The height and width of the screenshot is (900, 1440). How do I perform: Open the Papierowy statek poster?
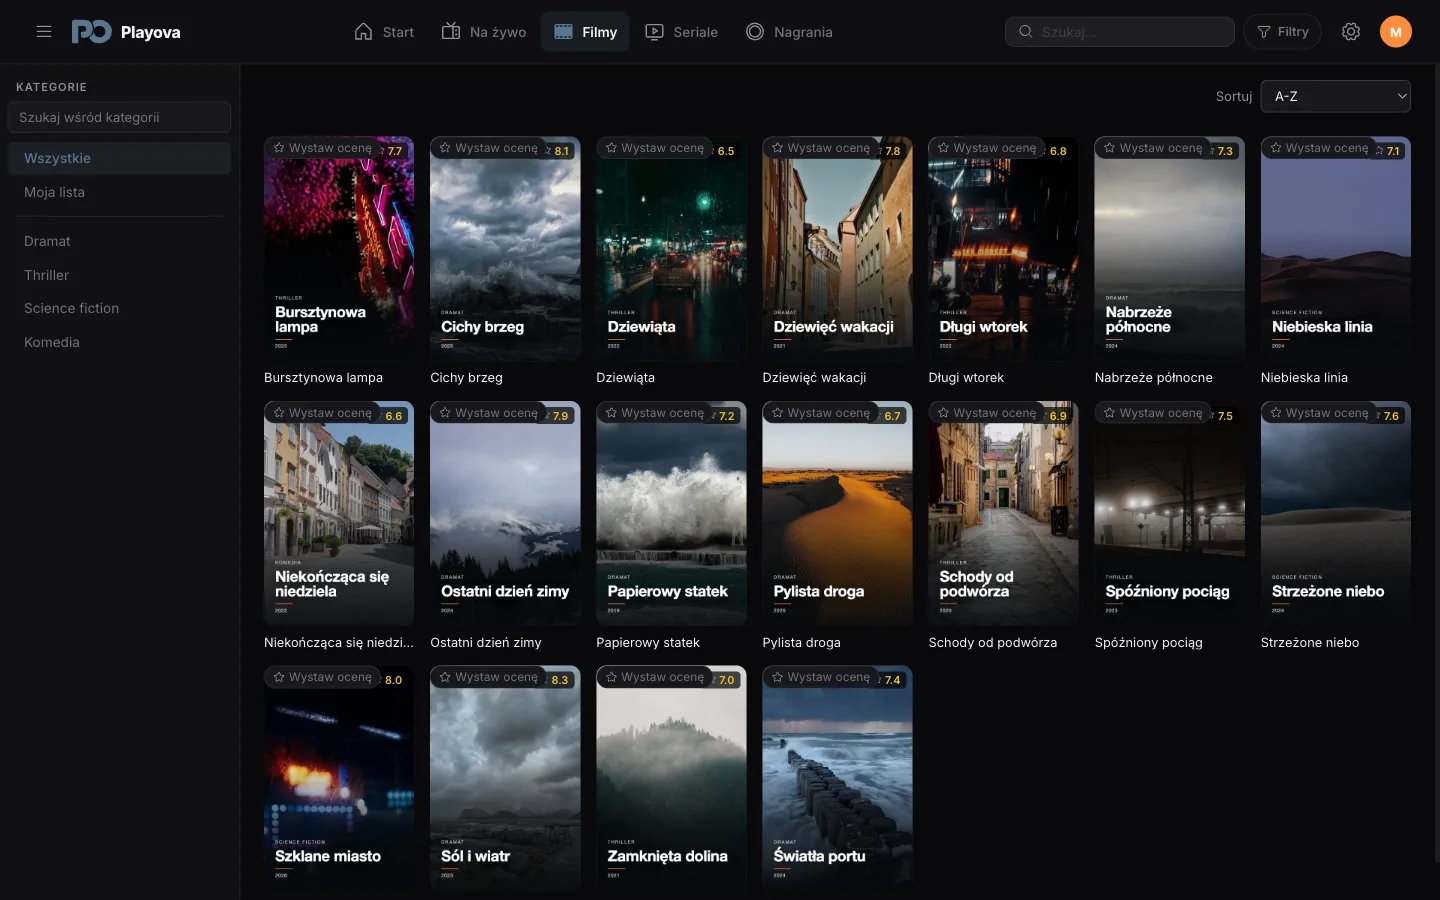click(671, 514)
